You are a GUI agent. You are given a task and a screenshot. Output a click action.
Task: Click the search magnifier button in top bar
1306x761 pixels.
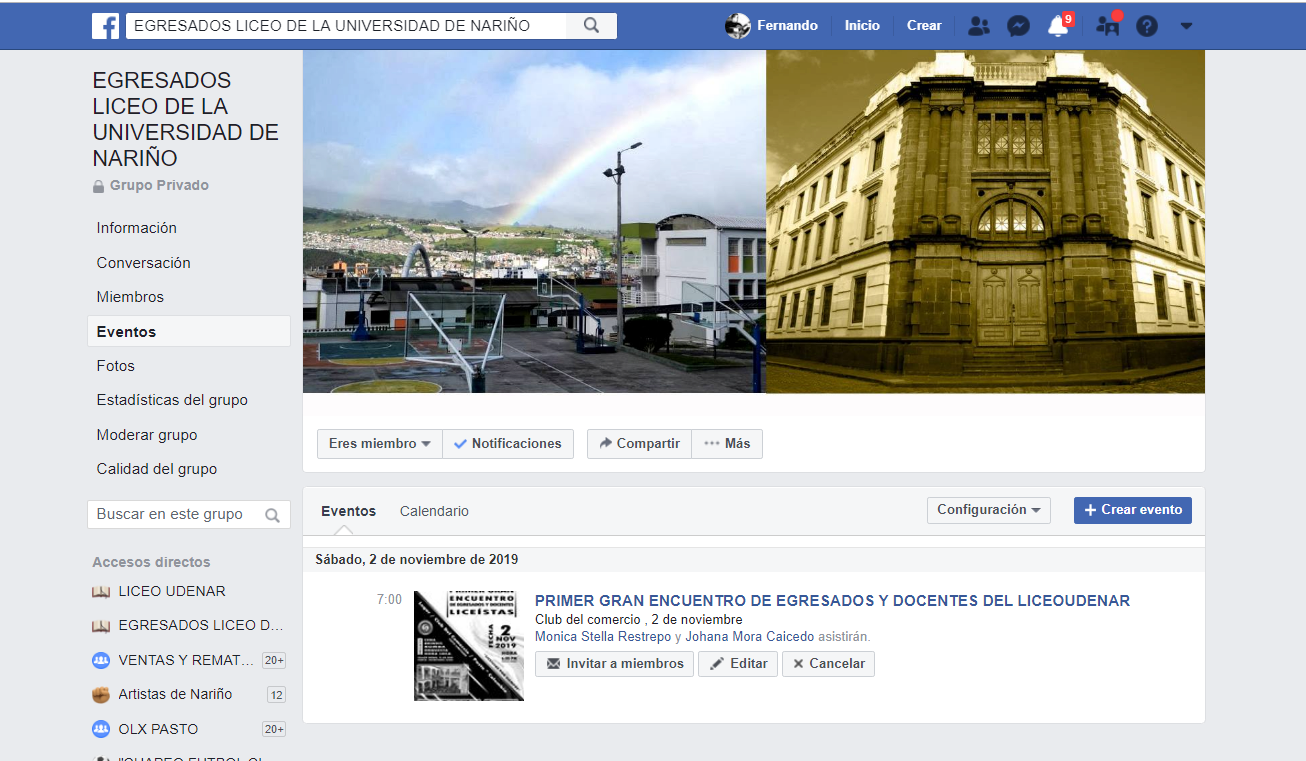coord(591,26)
